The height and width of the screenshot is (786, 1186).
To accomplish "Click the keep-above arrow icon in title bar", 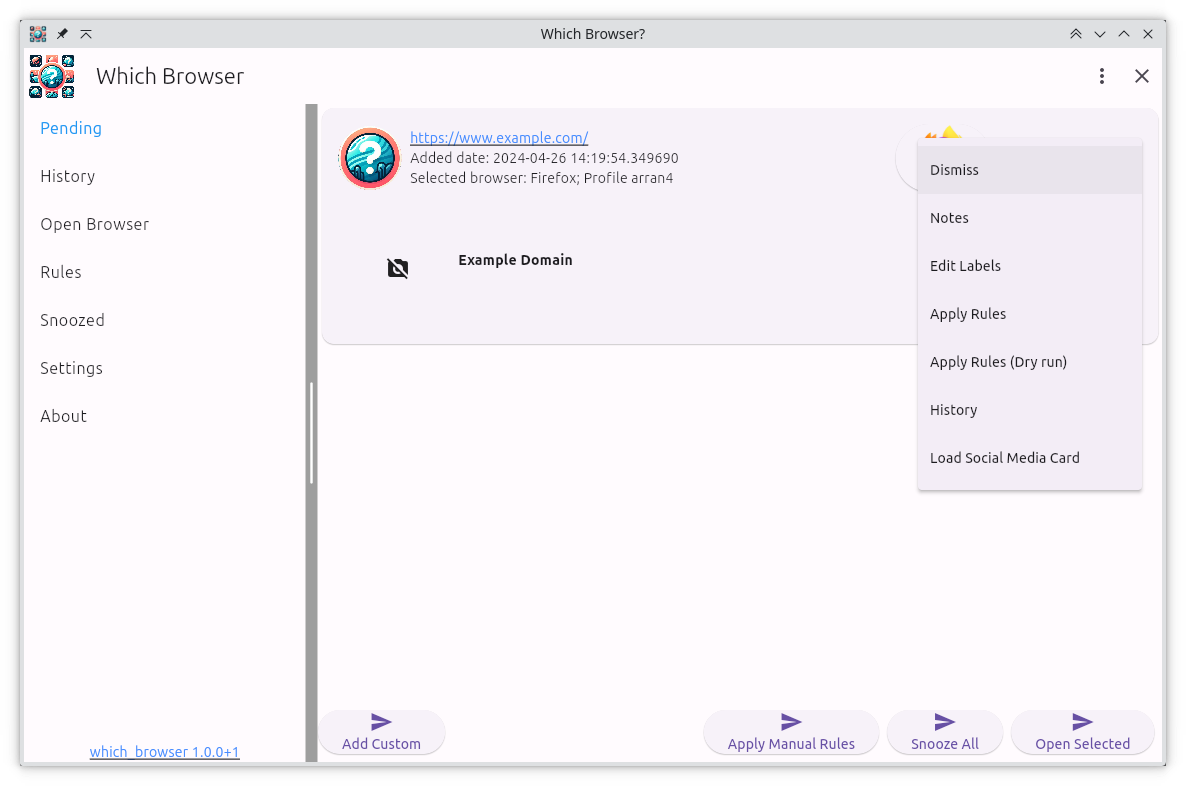I will click(x=86, y=34).
